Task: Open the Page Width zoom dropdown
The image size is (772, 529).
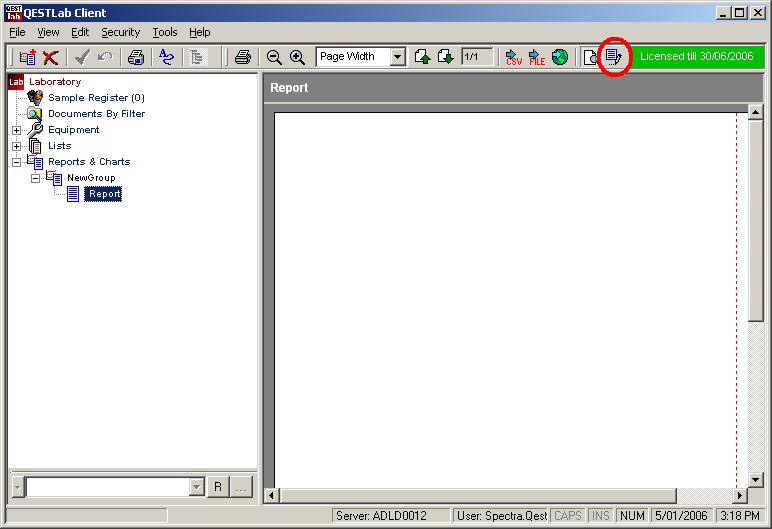Action: pyautogui.click(x=397, y=58)
